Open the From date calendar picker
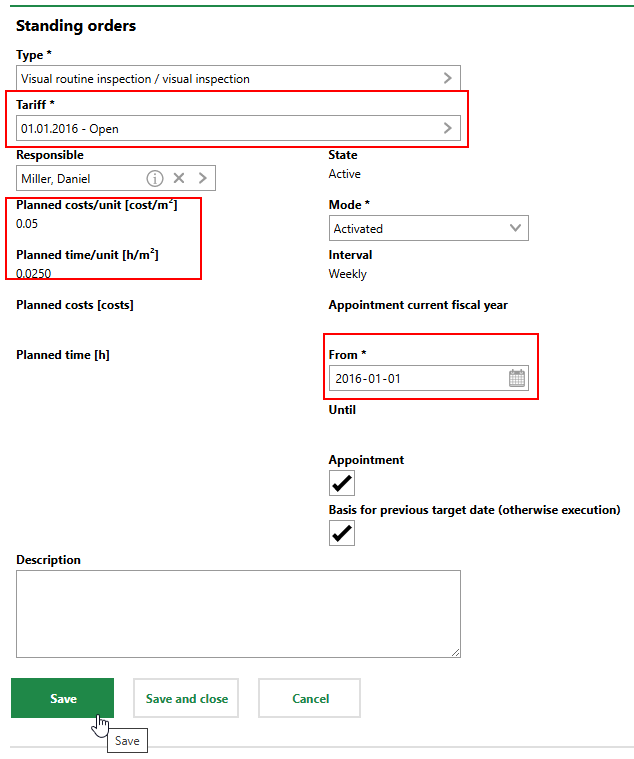This screenshot has width=634, height=759. tap(516, 379)
